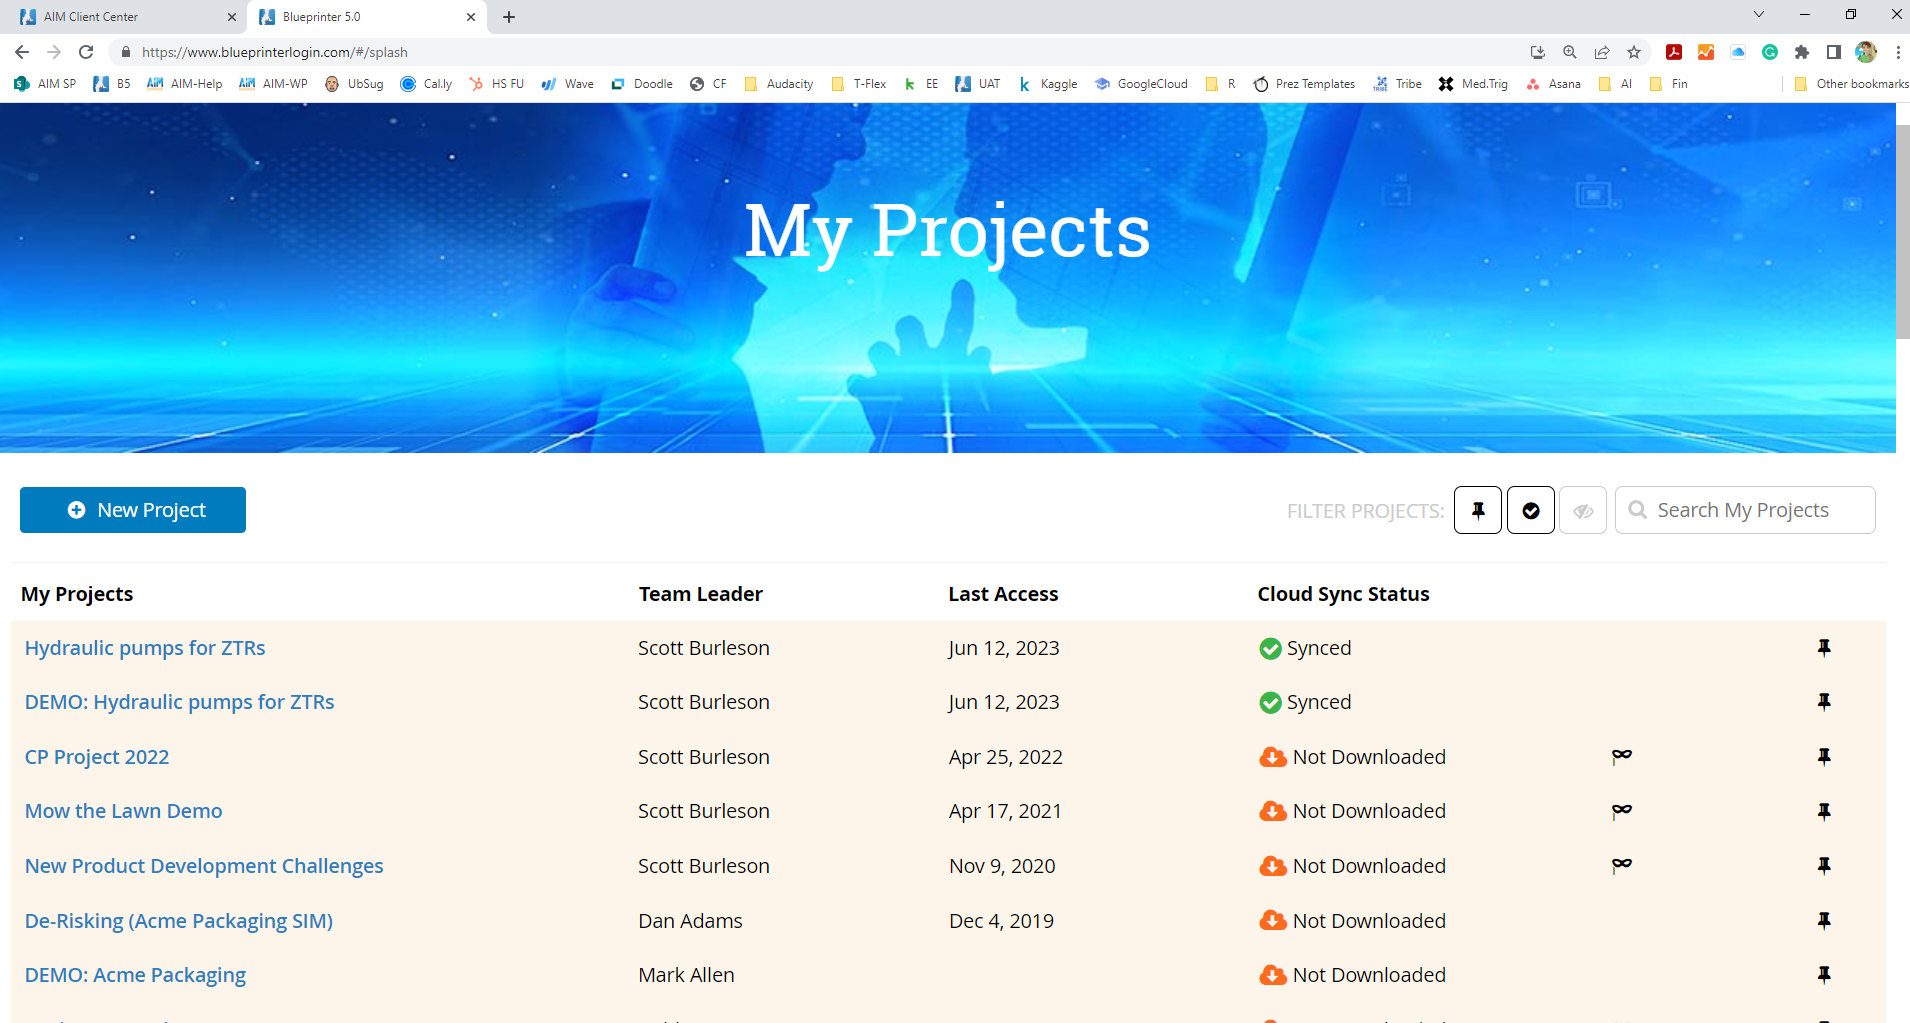
Task: Toggle the browser side panel icon
Action: click(x=1834, y=52)
